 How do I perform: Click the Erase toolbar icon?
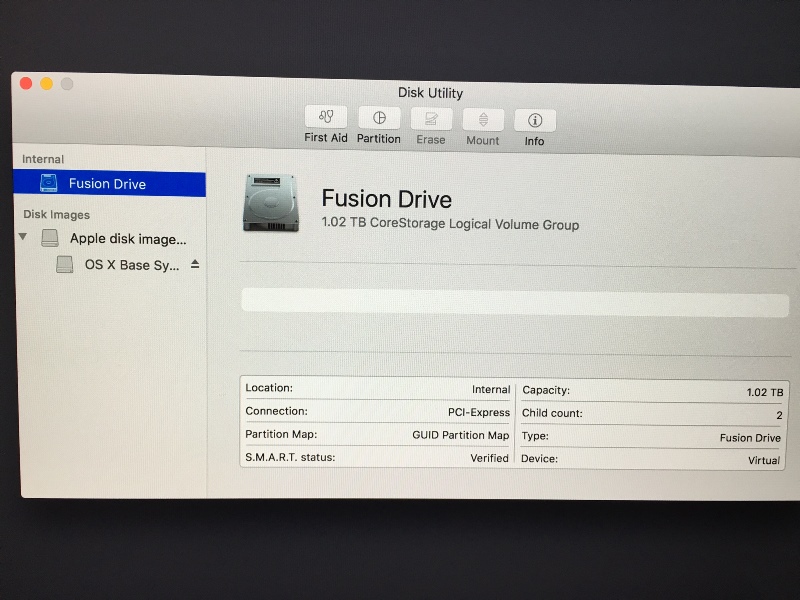pos(431,119)
